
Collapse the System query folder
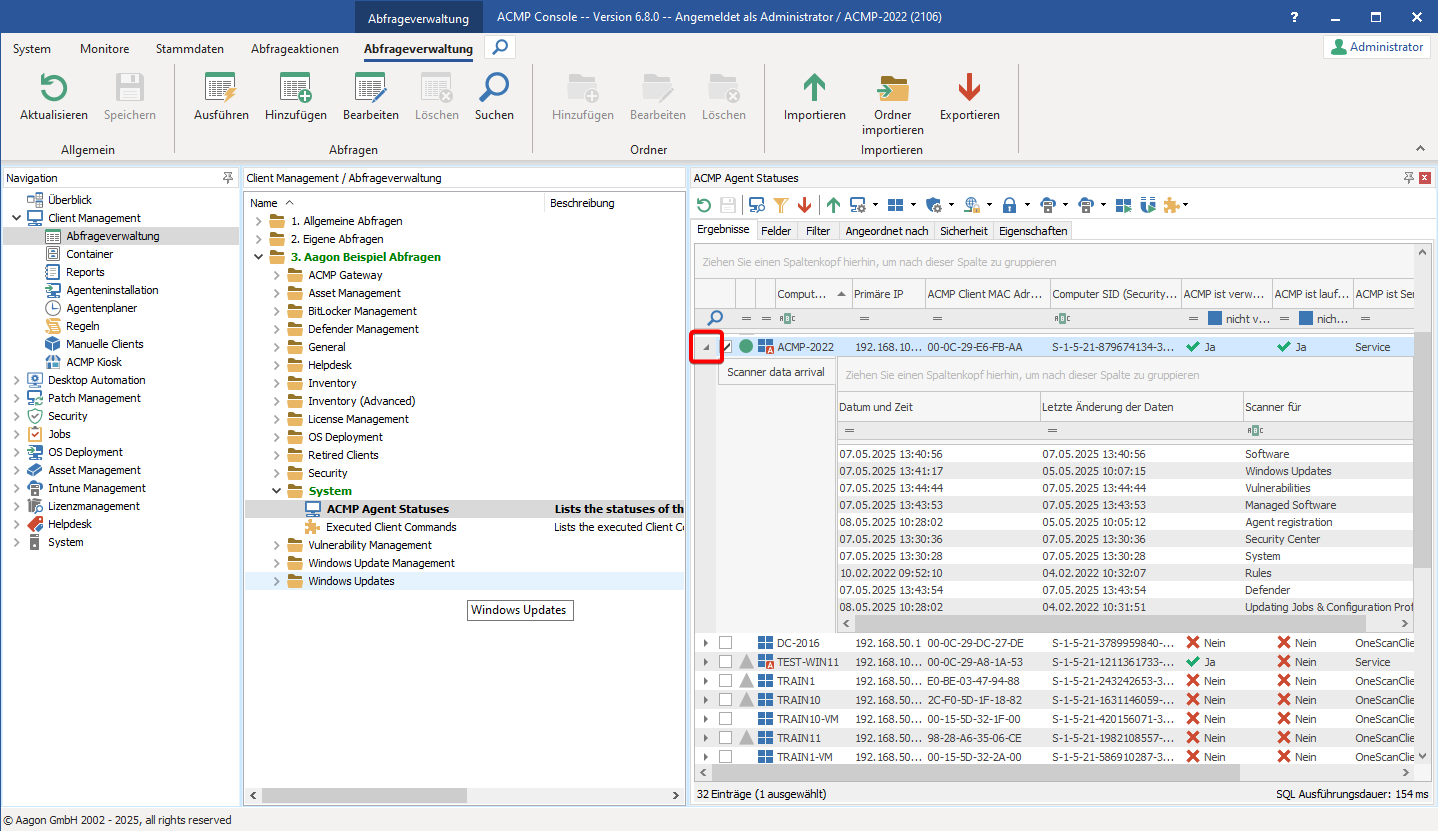[277, 491]
